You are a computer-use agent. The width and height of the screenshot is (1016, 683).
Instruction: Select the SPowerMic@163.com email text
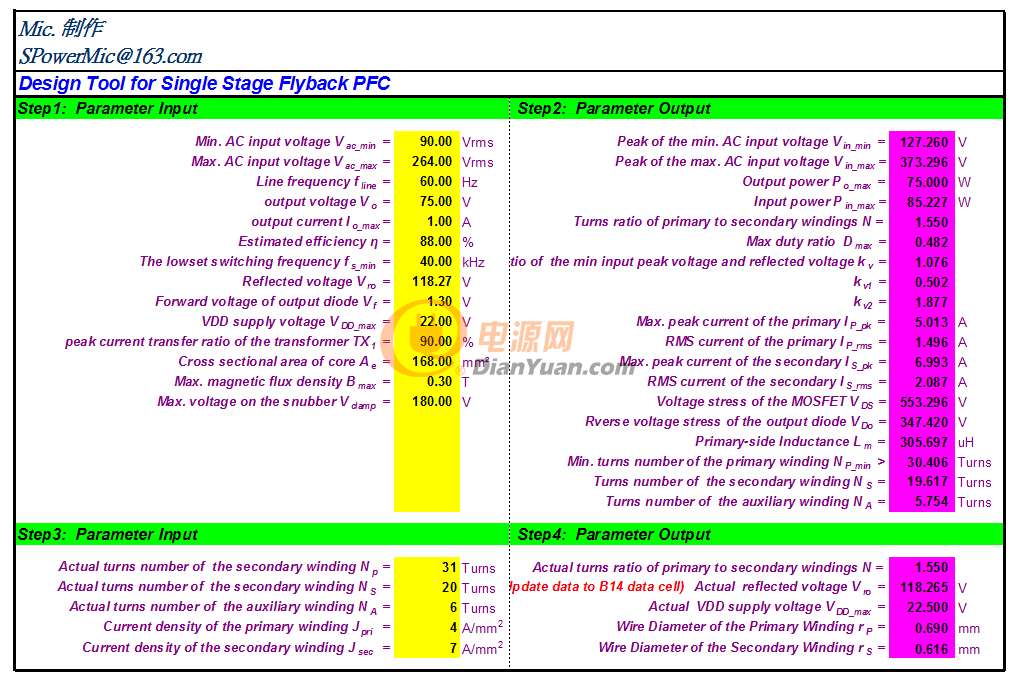(x=110, y=56)
